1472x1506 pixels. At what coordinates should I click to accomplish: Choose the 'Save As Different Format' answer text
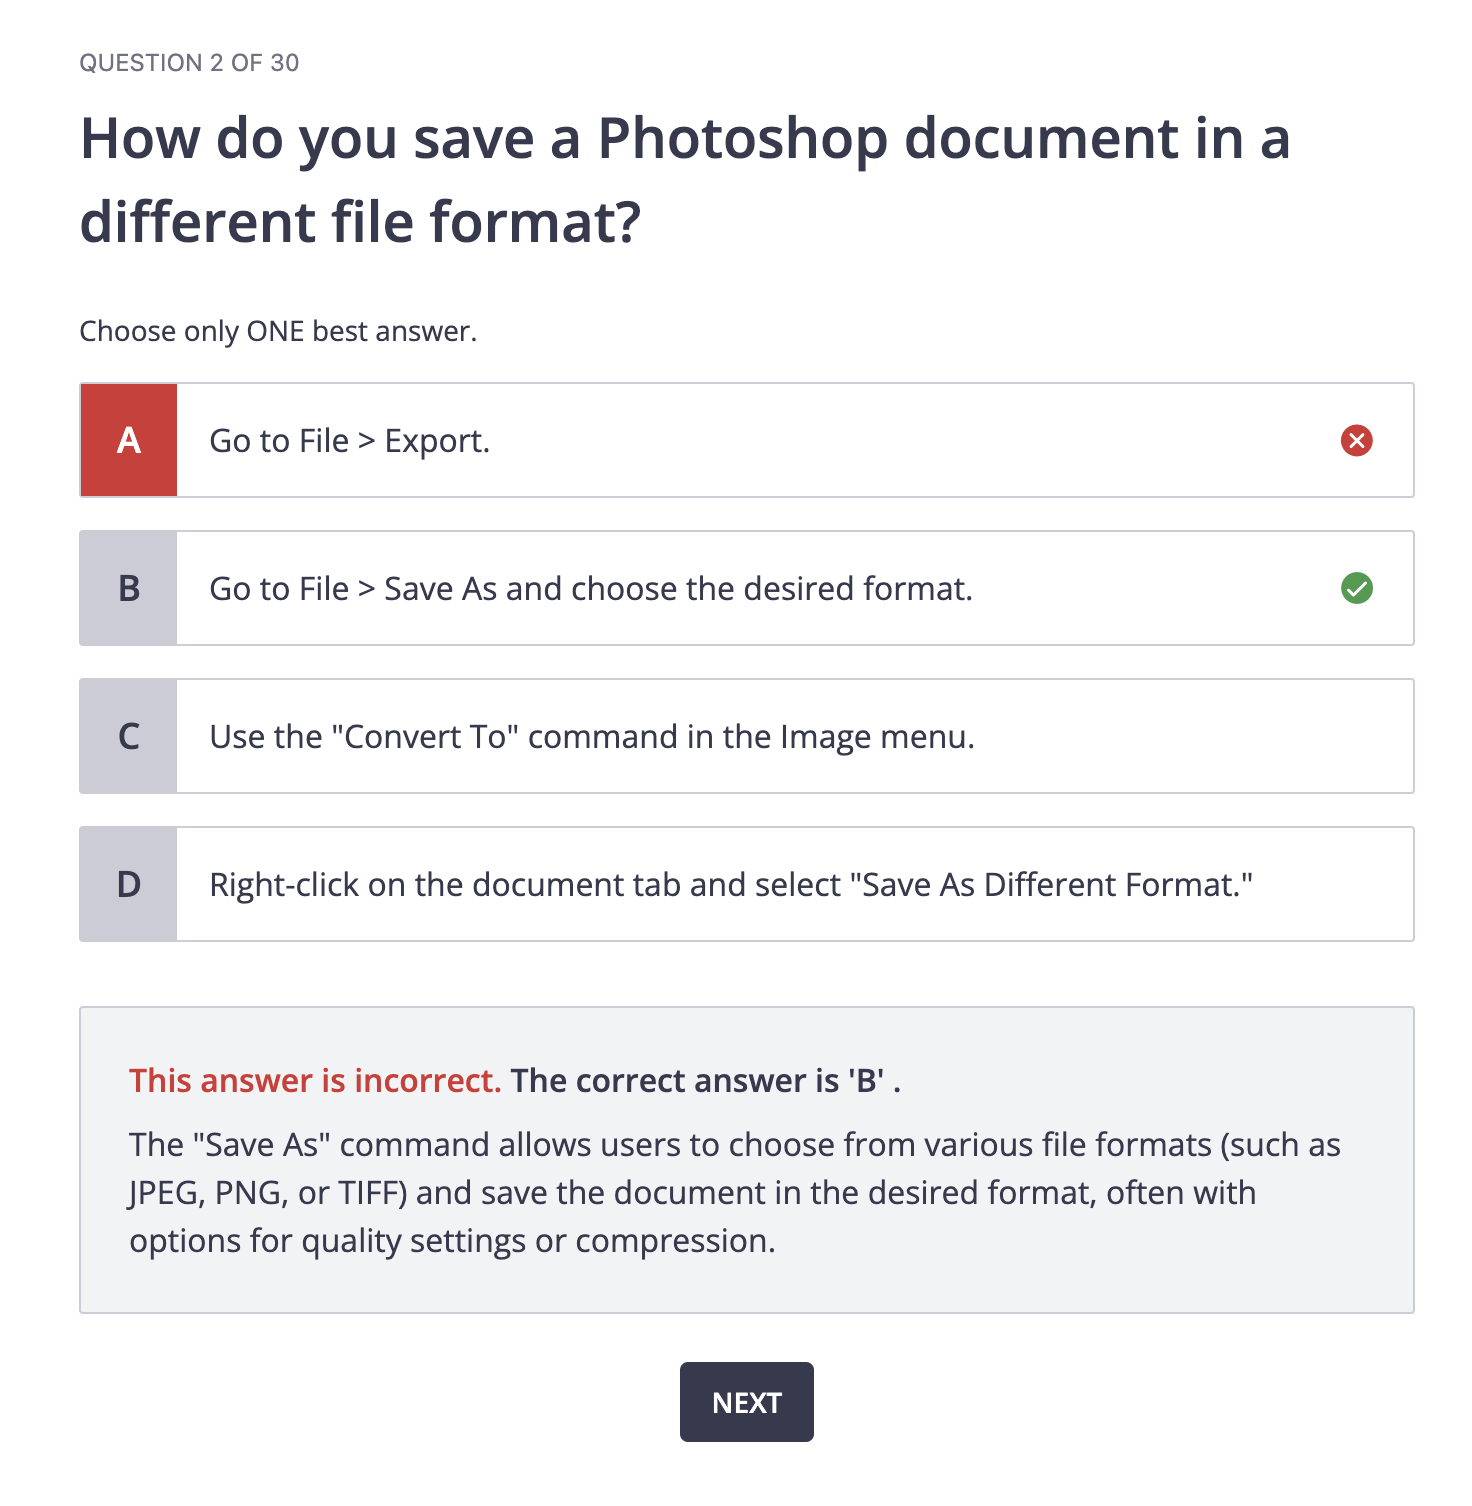tap(731, 885)
